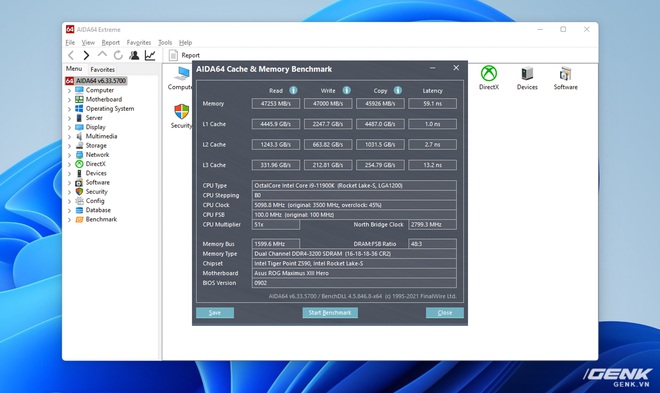Click the Memory Latency 59.1 ns field

(432, 104)
